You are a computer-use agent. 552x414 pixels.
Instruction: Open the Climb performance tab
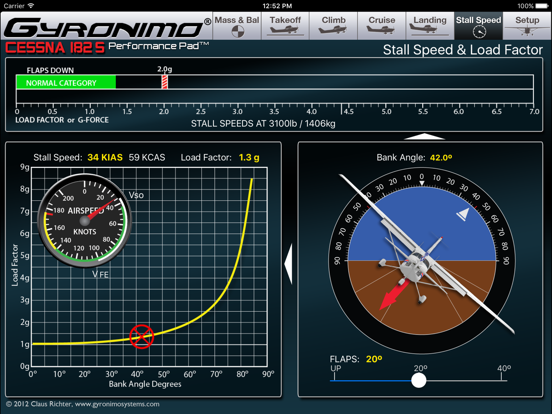pyautogui.click(x=333, y=26)
